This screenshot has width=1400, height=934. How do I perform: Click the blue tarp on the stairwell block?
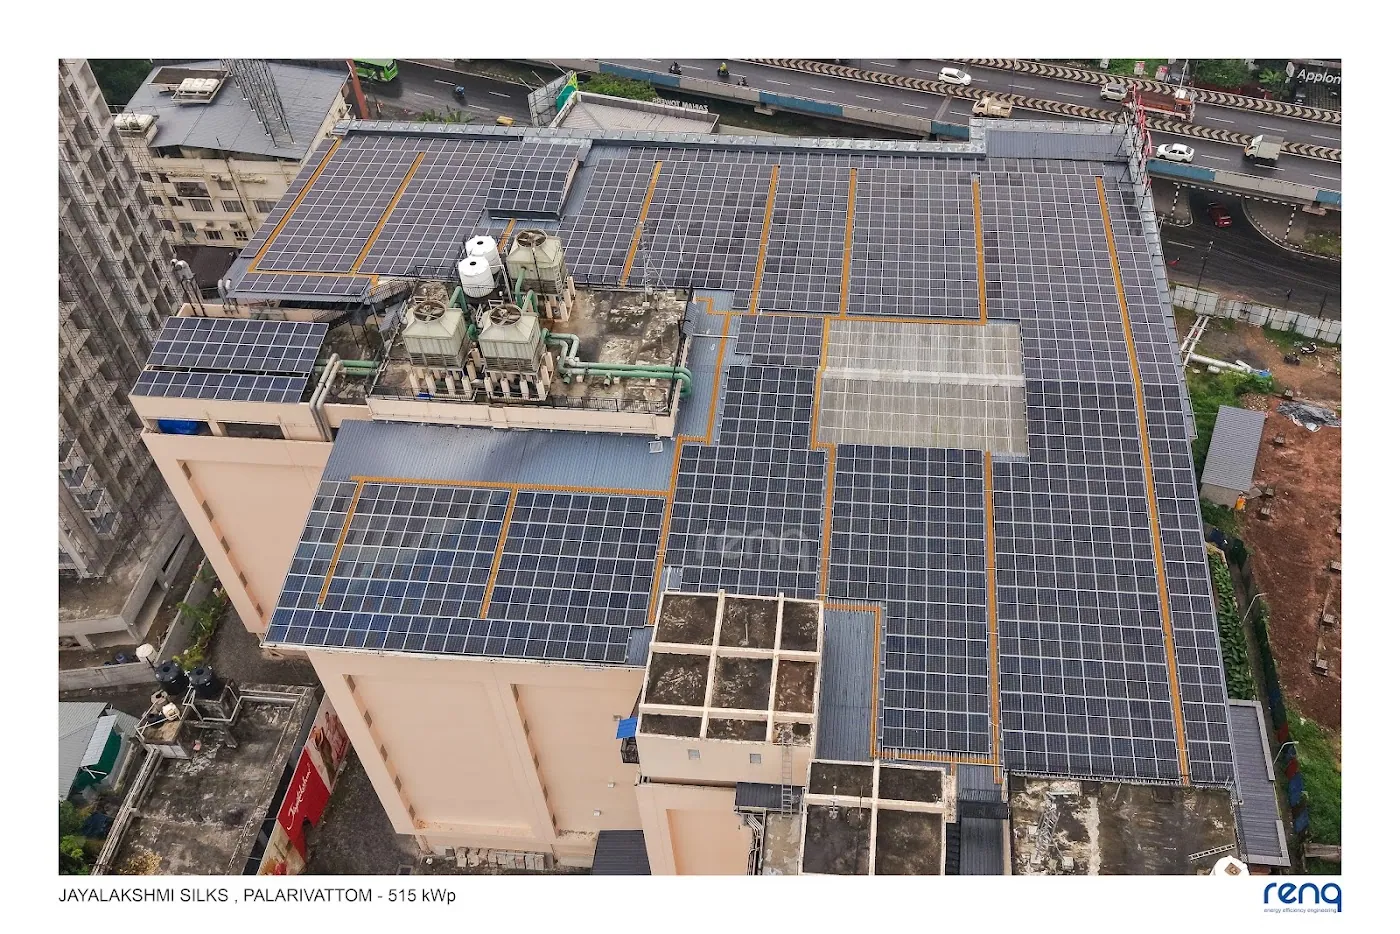(x=627, y=727)
